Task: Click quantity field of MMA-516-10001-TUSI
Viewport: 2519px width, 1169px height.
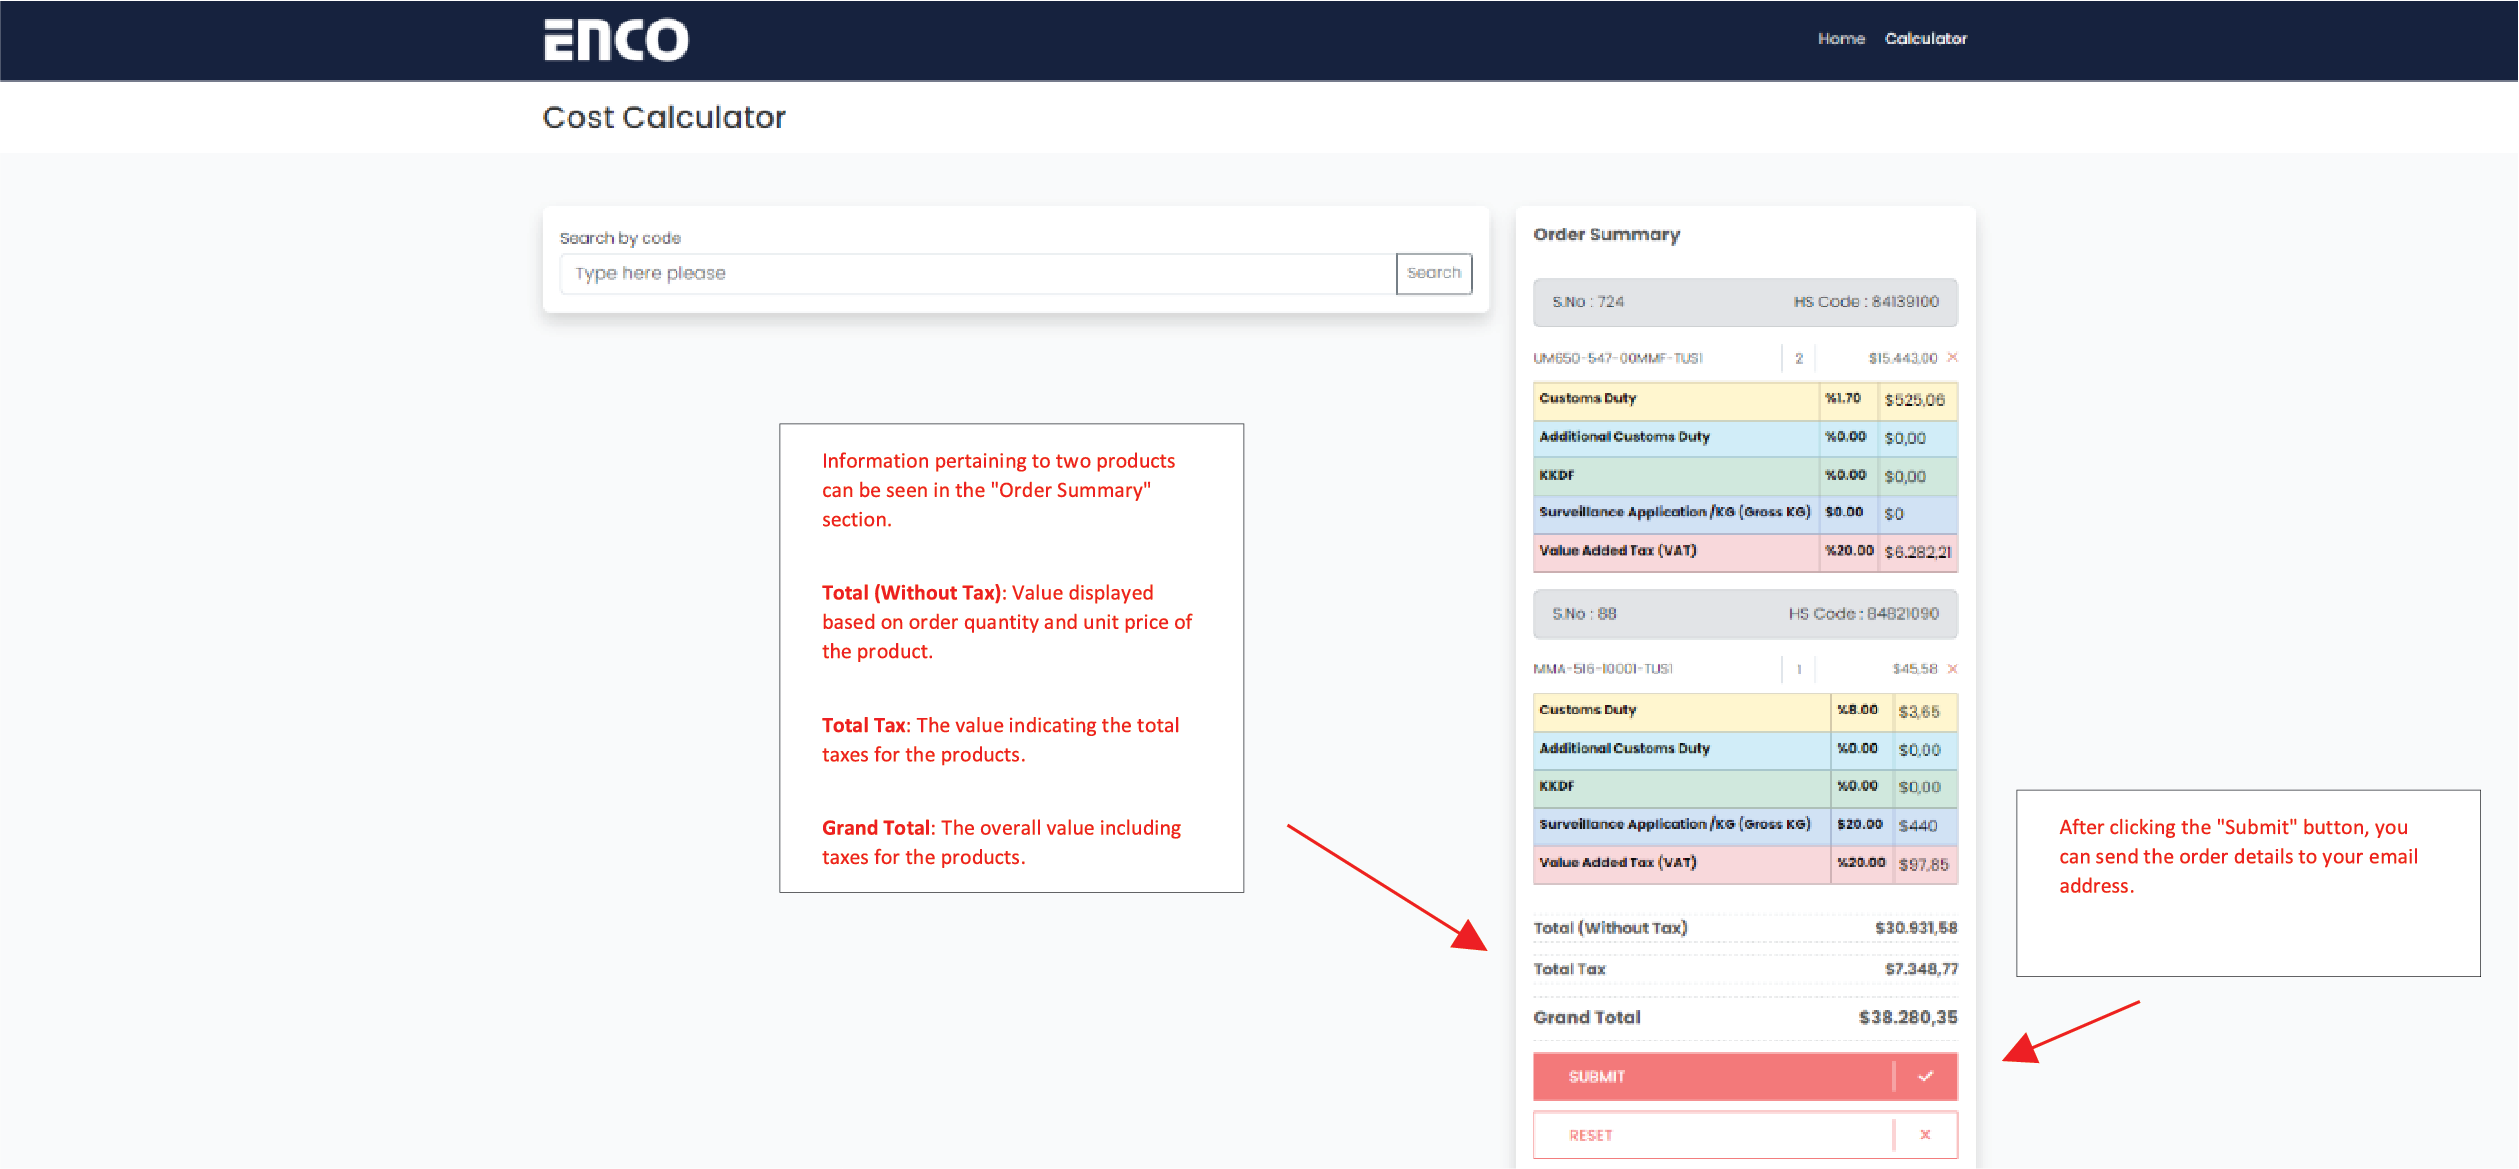Action: [1798, 669]
